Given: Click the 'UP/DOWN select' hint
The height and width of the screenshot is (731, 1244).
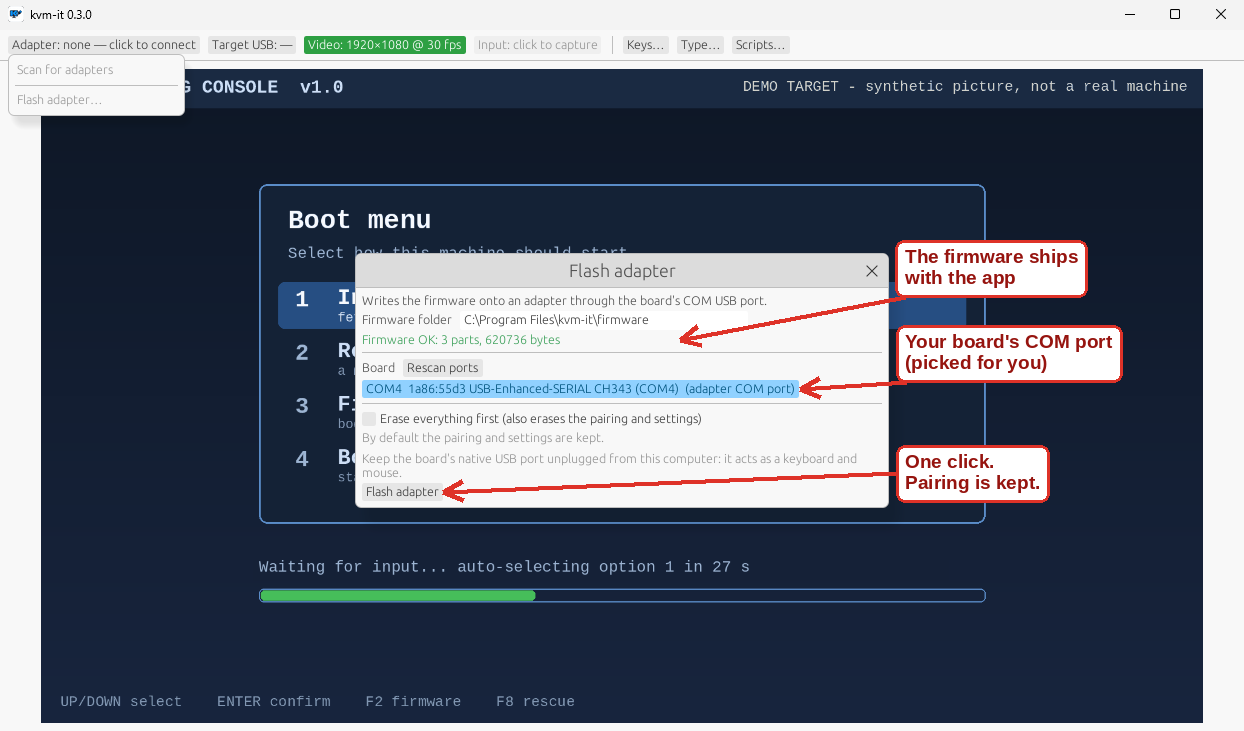Looking at the screenshot, I should coord(121,702).
